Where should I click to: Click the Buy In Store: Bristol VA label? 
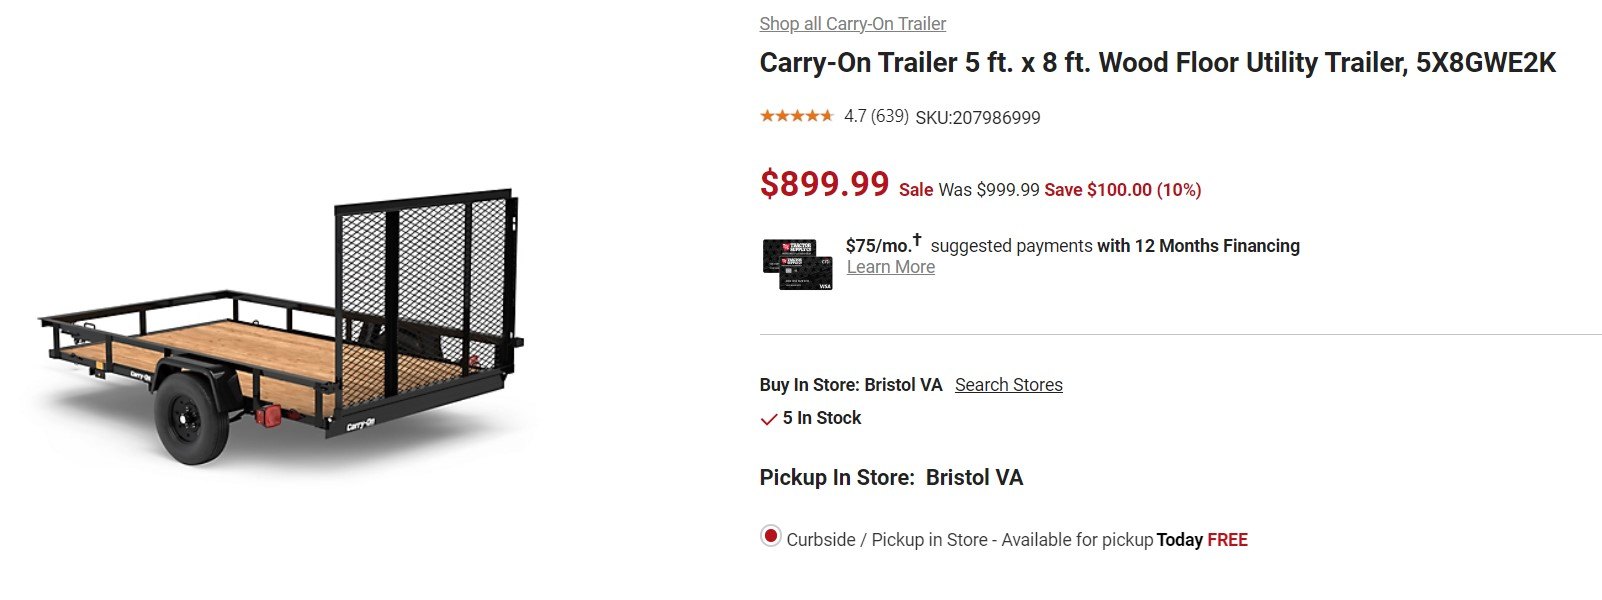[850, 385]
